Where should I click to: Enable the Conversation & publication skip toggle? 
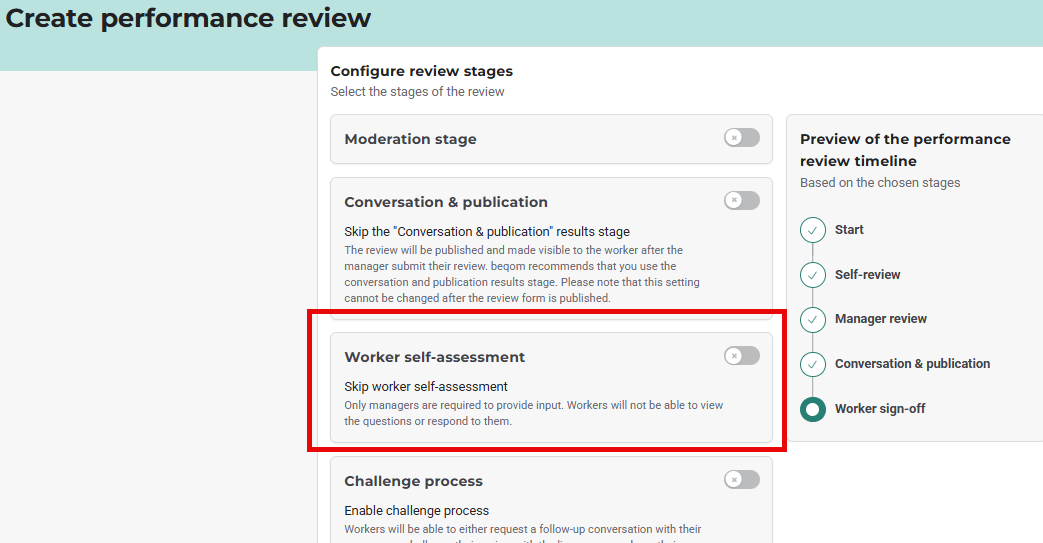[741, 201]
